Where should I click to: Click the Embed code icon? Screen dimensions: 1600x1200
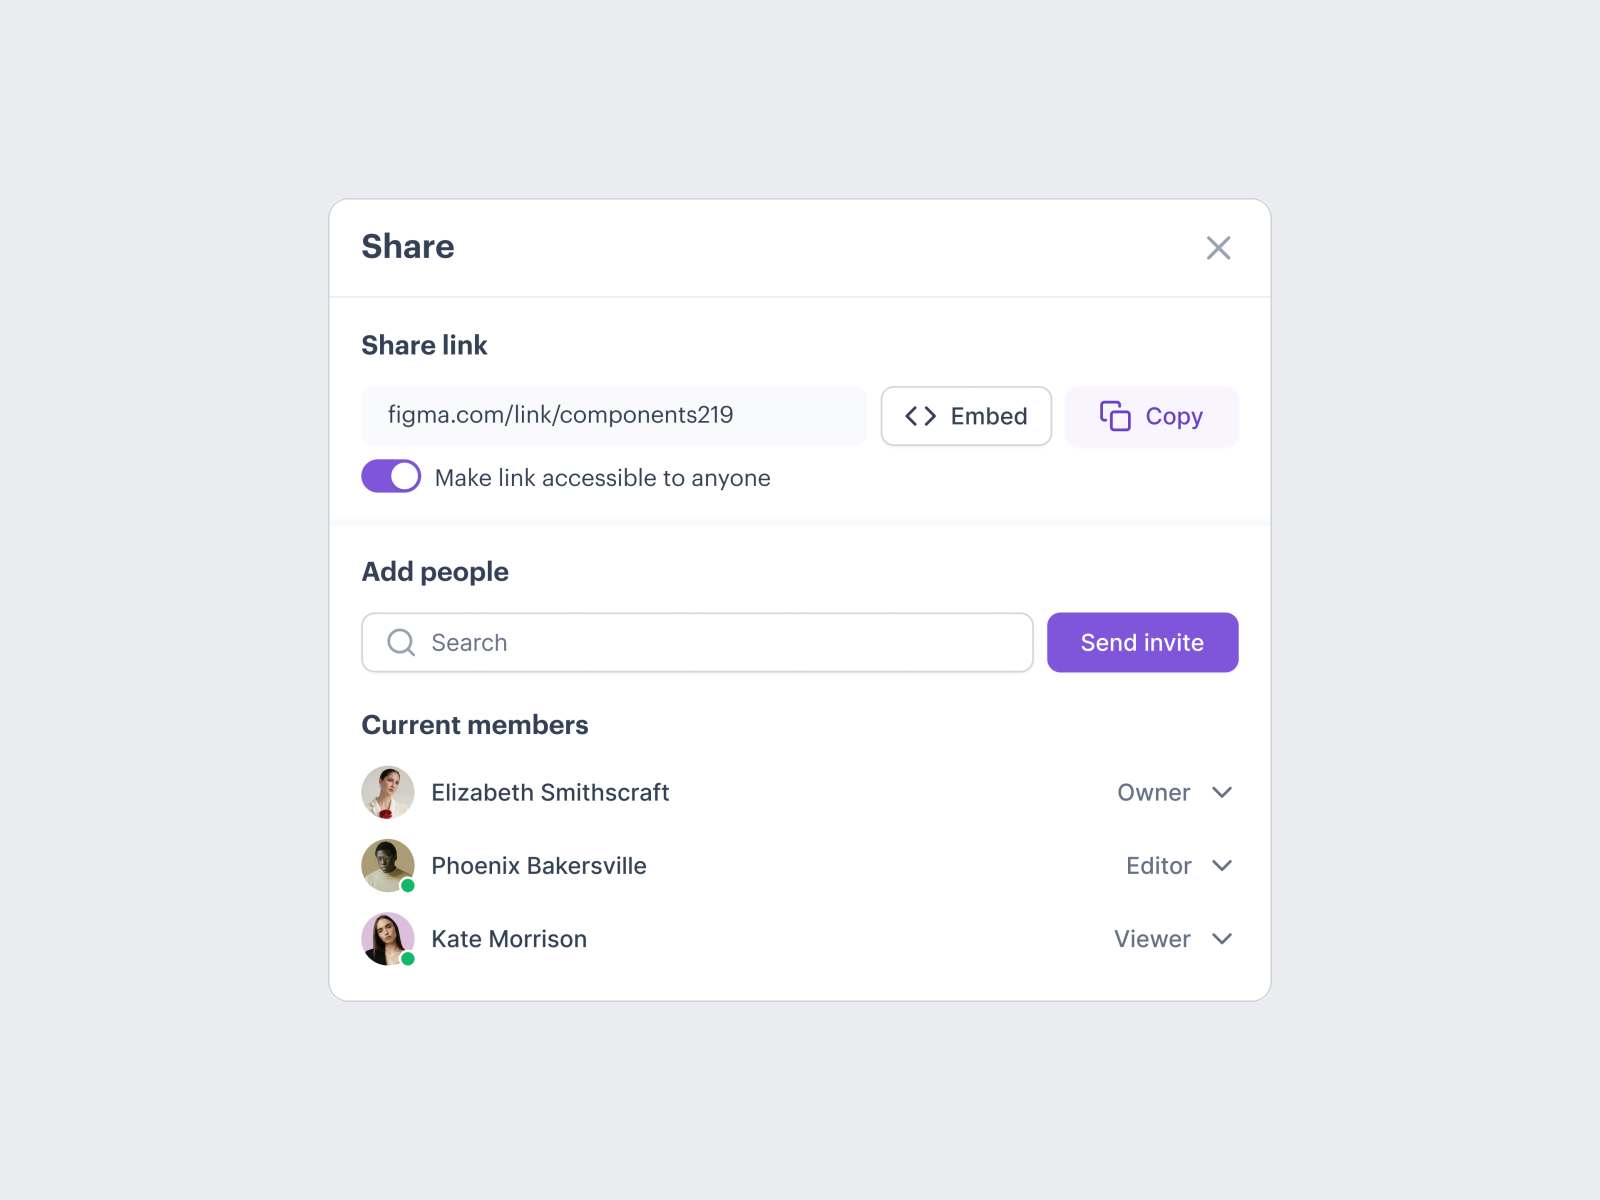[919, 416]
